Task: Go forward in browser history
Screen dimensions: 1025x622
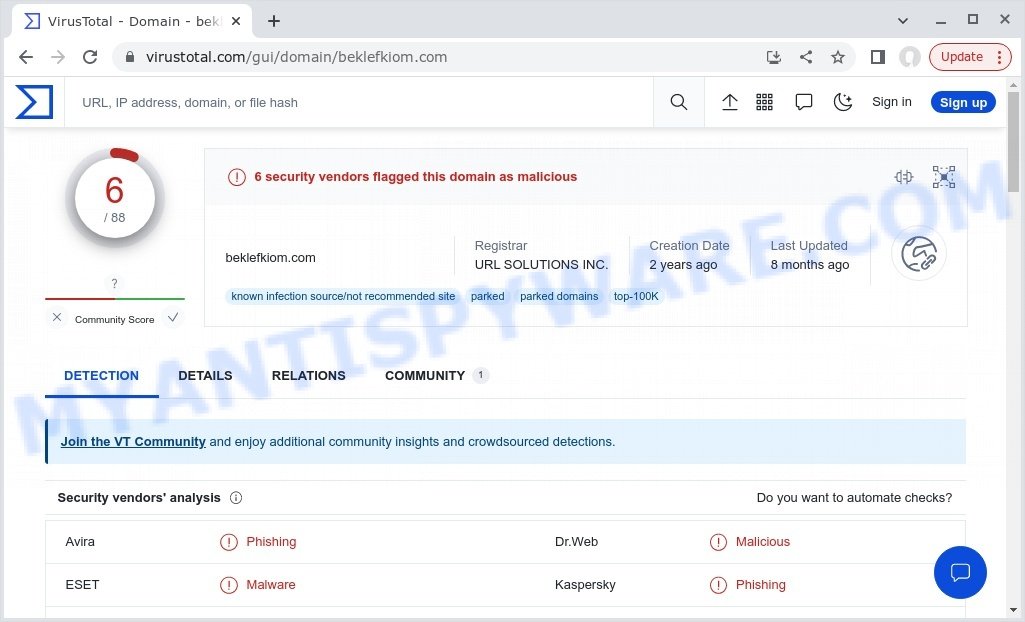Action: point(58,57)
